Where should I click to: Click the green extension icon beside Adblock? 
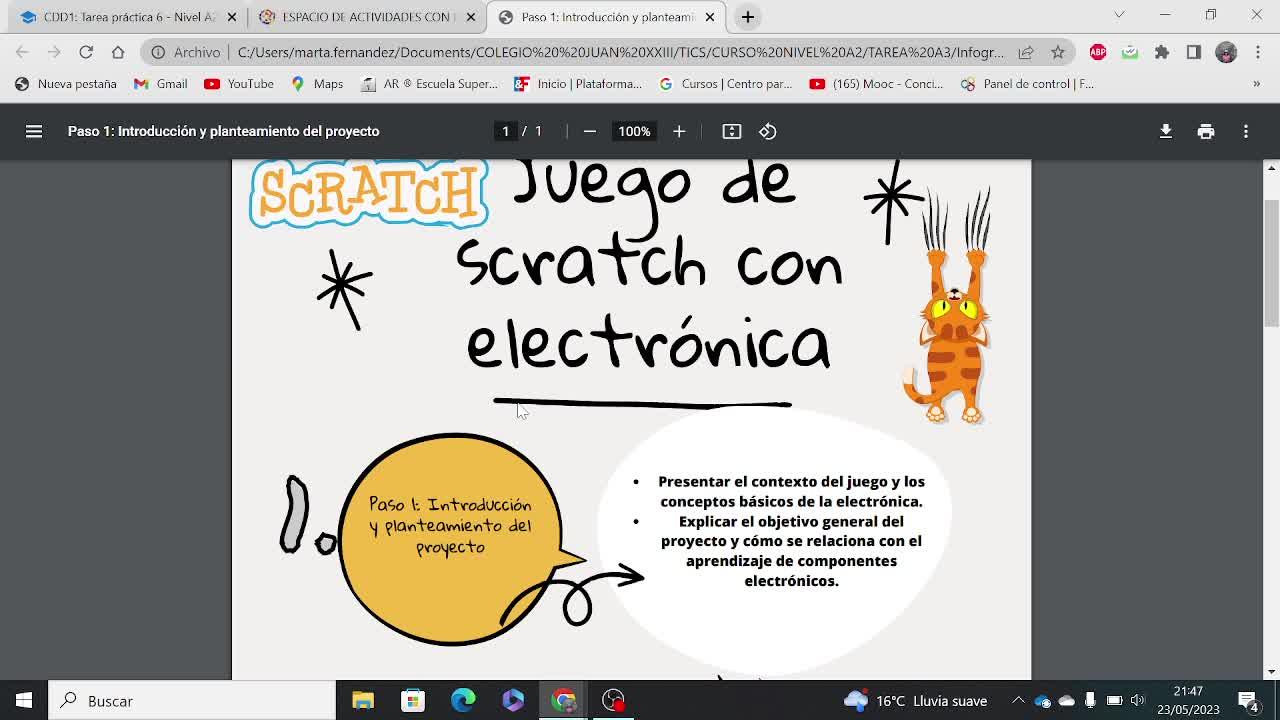(1130, 52)
